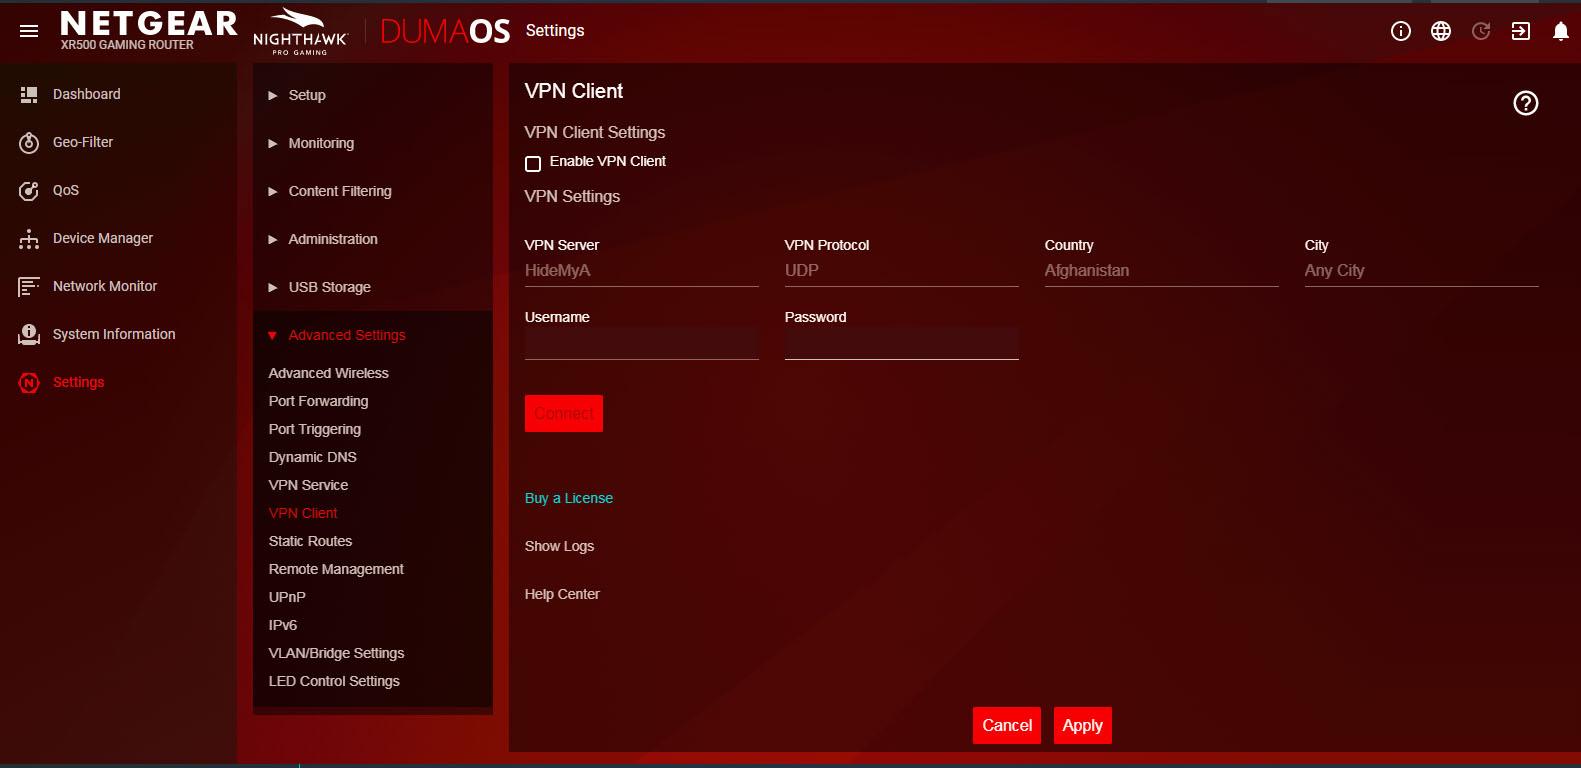Open Advanced Wireless settings
Image resolution: width=1581 pixels, height=768 pixels.
328,373
